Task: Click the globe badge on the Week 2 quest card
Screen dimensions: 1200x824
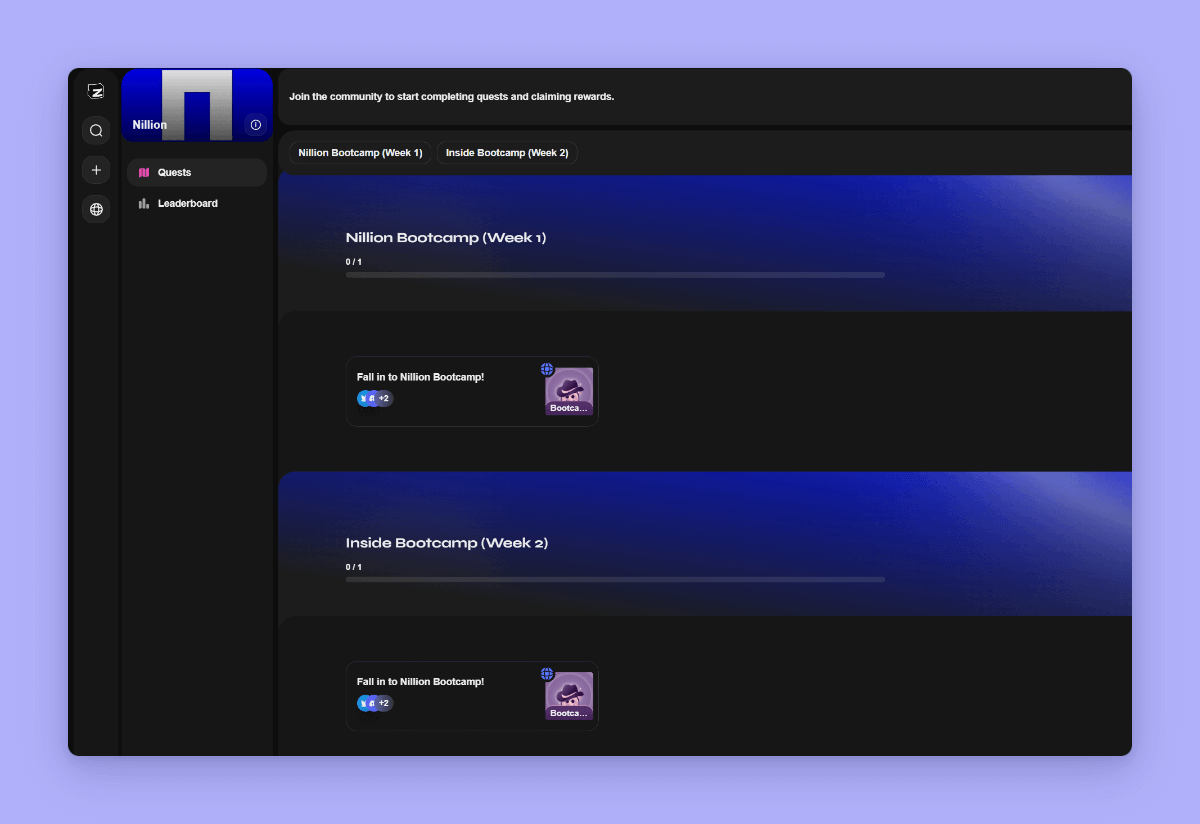Action: [x=547, y=674]
